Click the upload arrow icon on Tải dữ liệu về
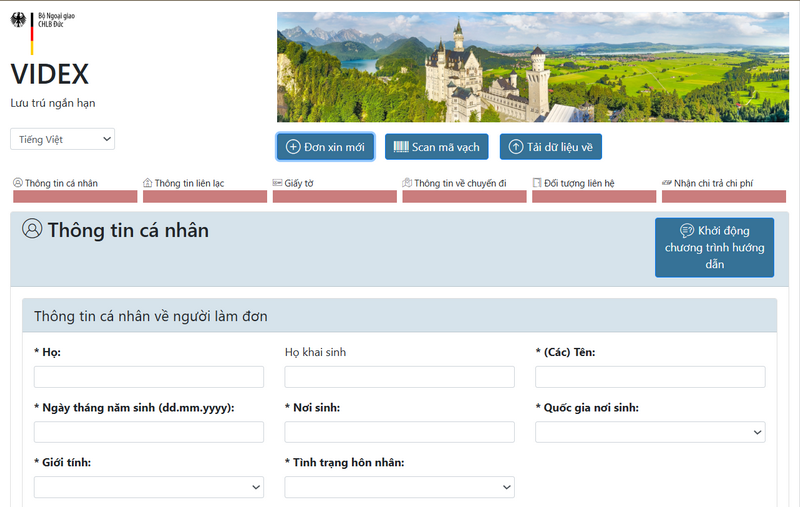The image size is (800, 507). 516,147
